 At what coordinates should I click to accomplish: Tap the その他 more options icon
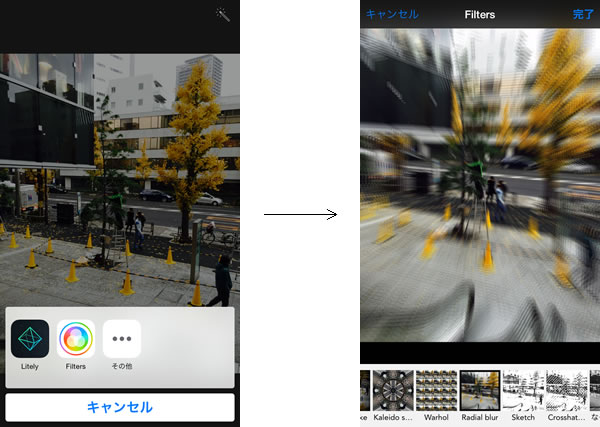click(x=122, y=339)
